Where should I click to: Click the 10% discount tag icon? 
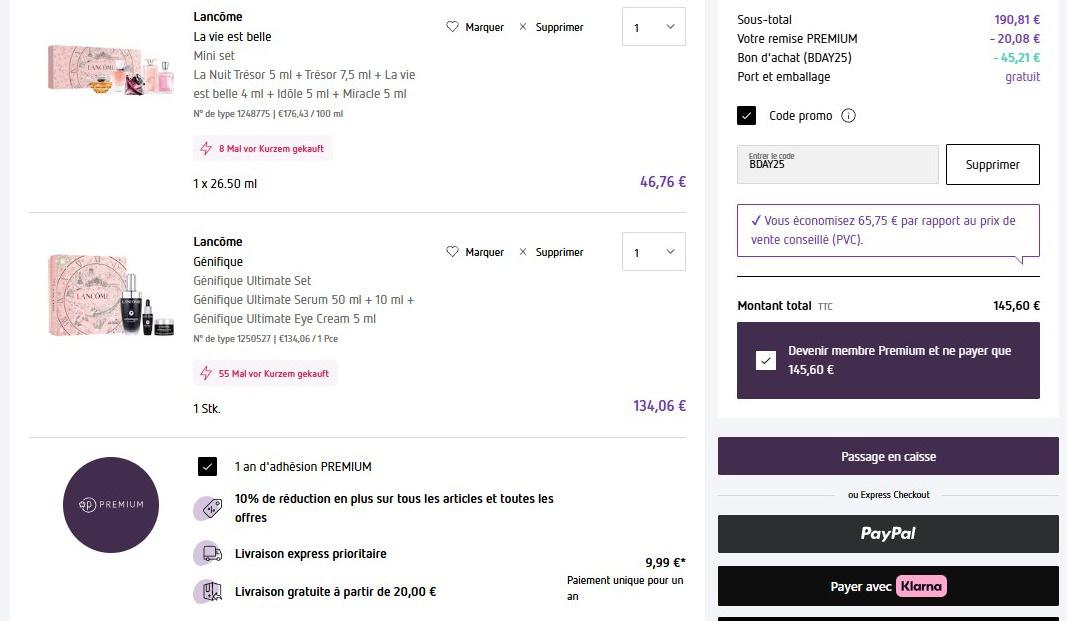[208, 508]
